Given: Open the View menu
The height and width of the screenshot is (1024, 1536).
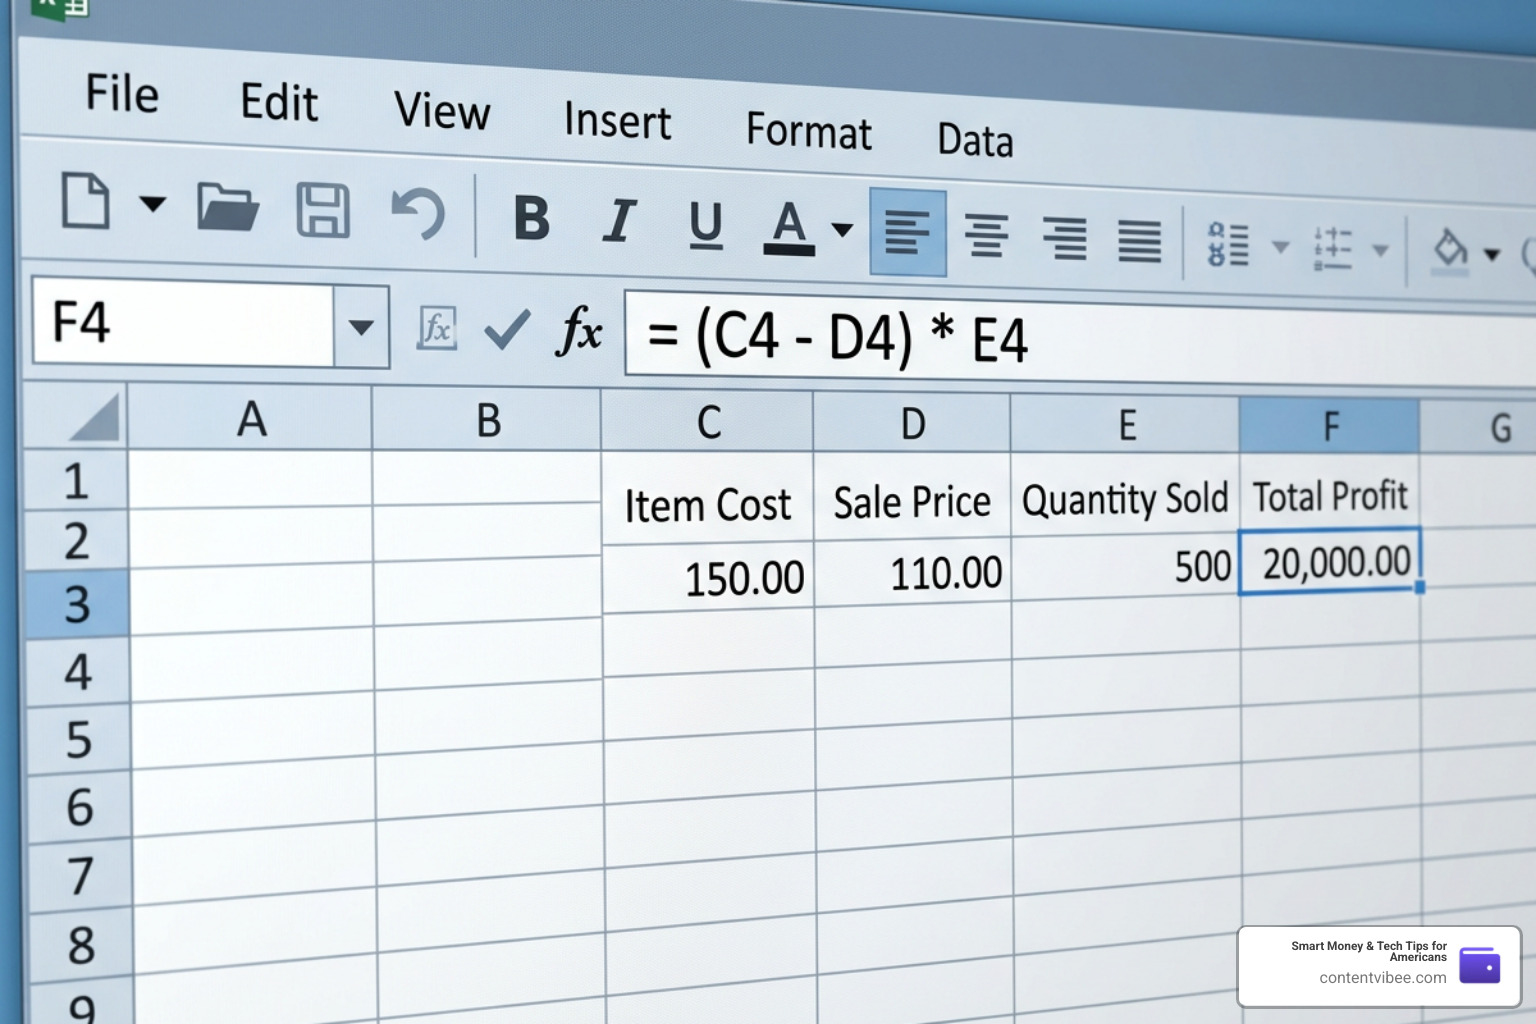Looking at the screenshot, I should pos(442,110).
